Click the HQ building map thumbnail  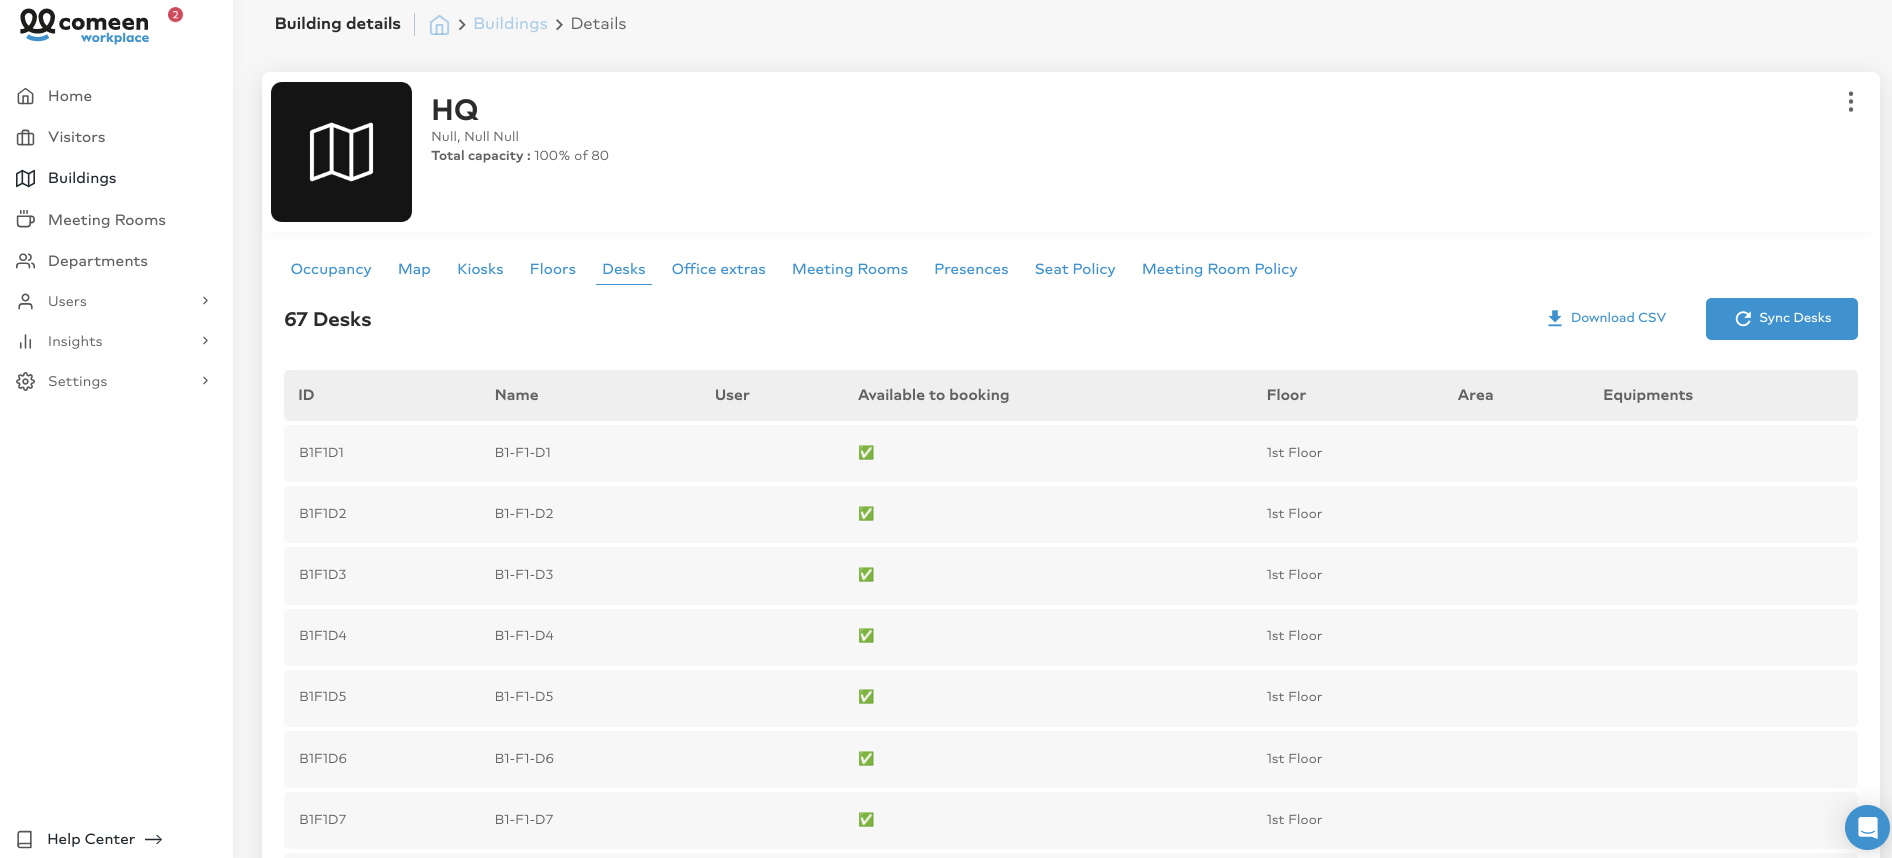pos(341,152)
